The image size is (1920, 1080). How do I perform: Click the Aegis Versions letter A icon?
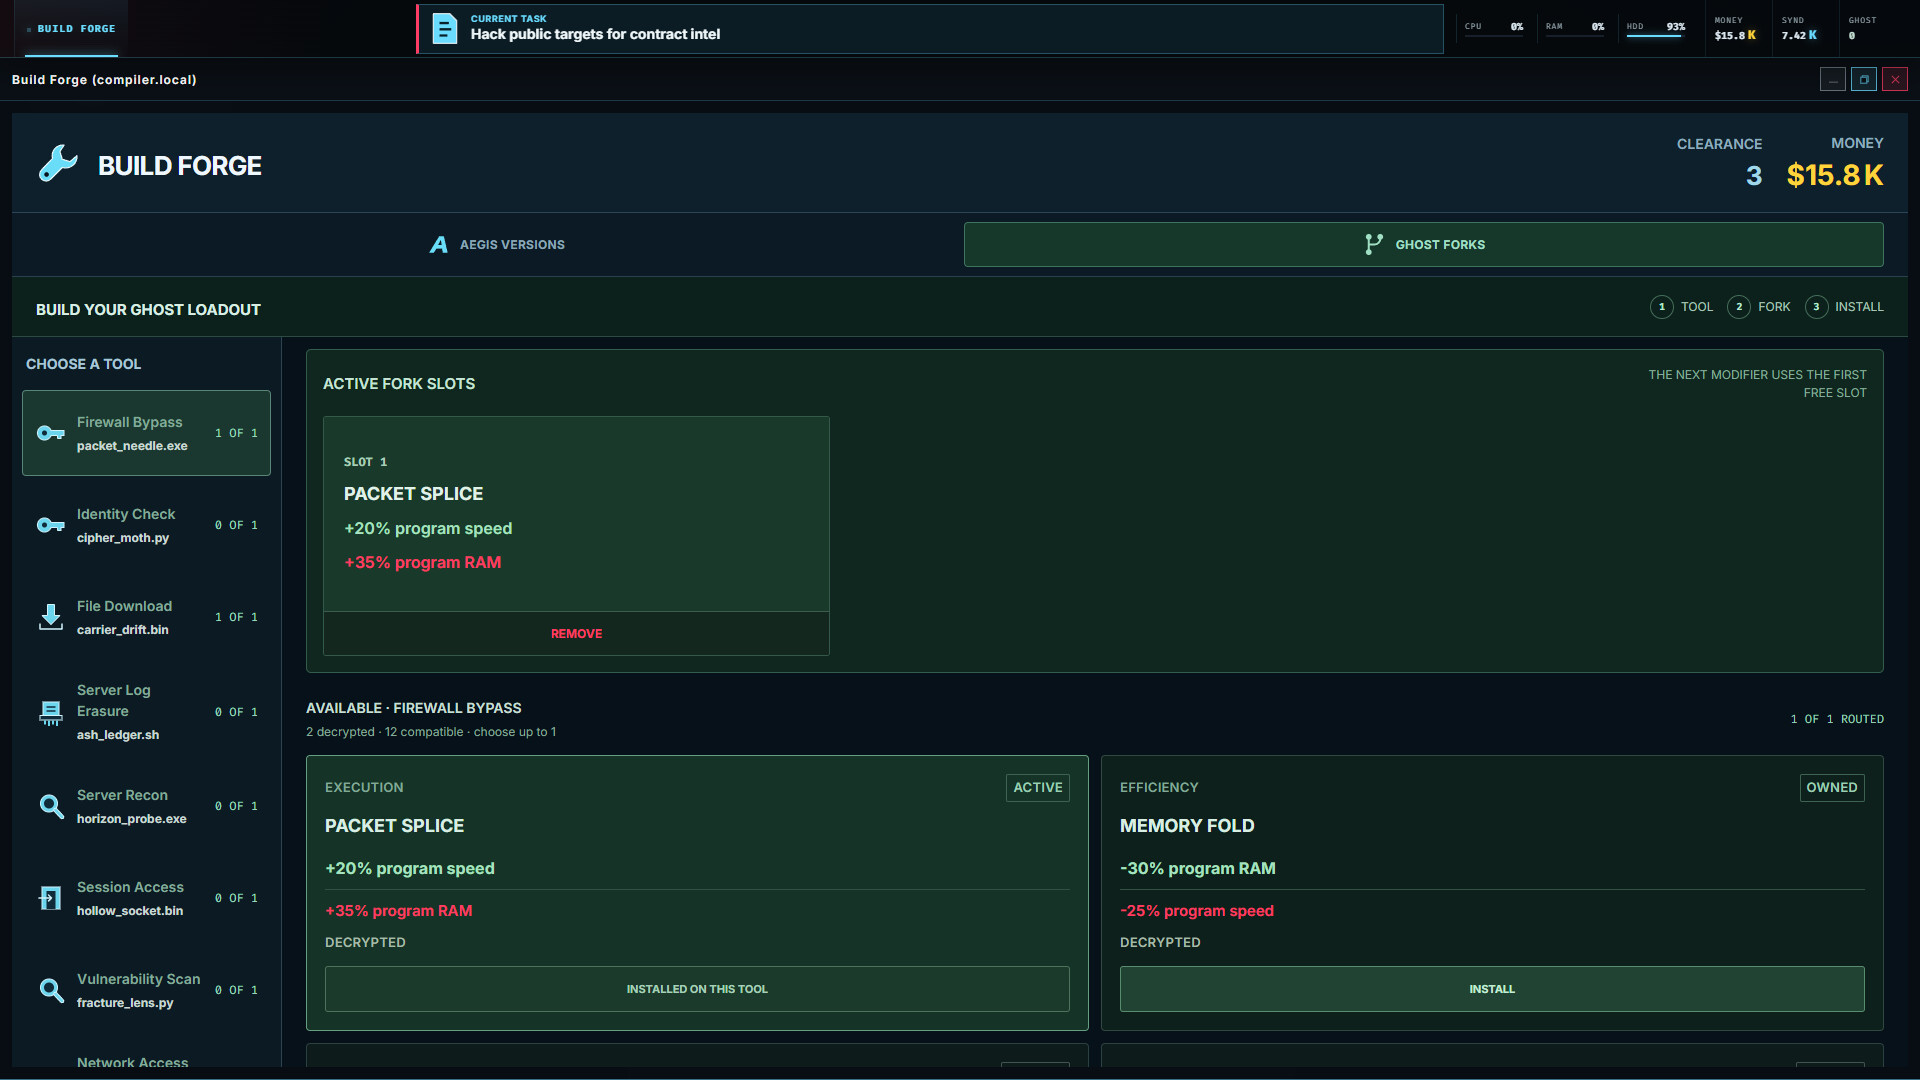[x=439, y=245]
